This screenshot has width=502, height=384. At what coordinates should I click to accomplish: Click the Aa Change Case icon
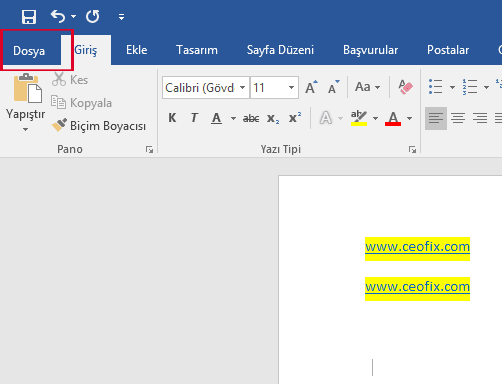coord(363,87)
